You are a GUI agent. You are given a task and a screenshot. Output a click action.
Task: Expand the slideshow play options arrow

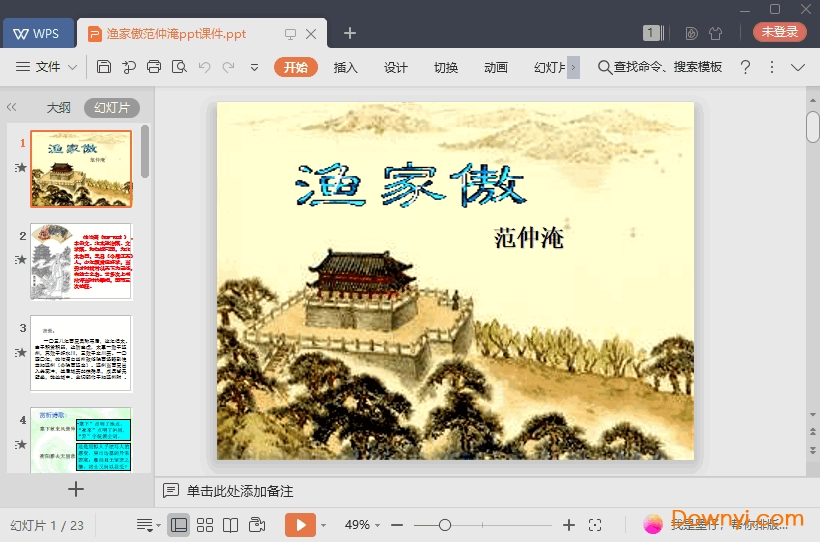point(326,525)
